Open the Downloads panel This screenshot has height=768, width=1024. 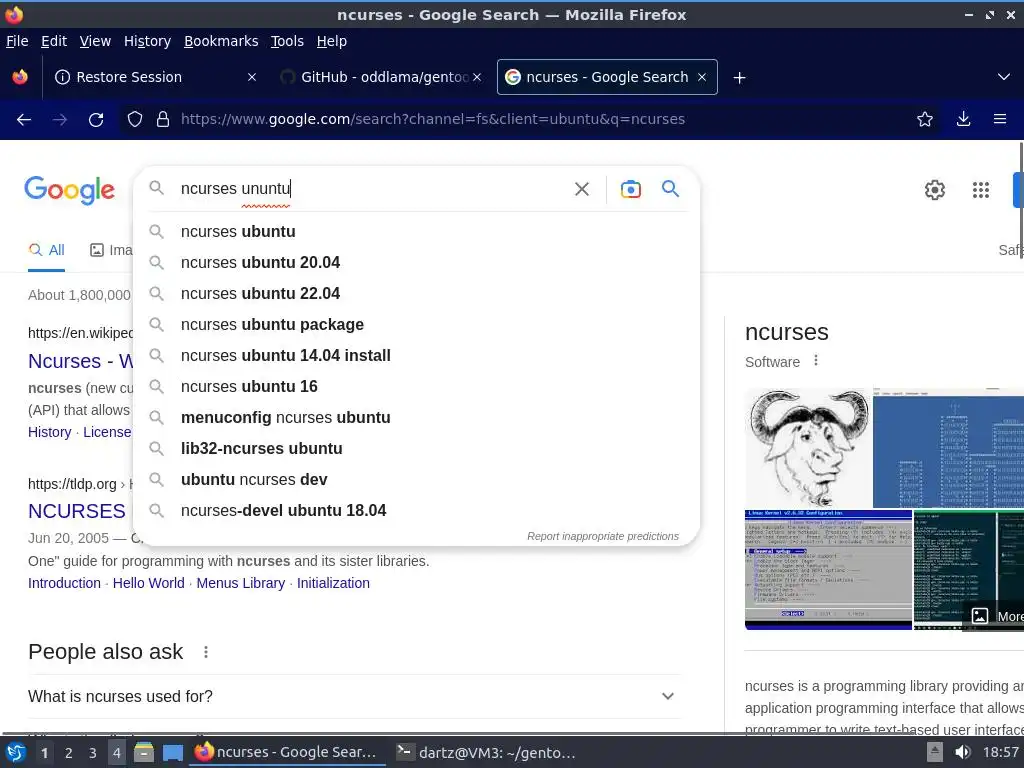click(x=963, y=120)
